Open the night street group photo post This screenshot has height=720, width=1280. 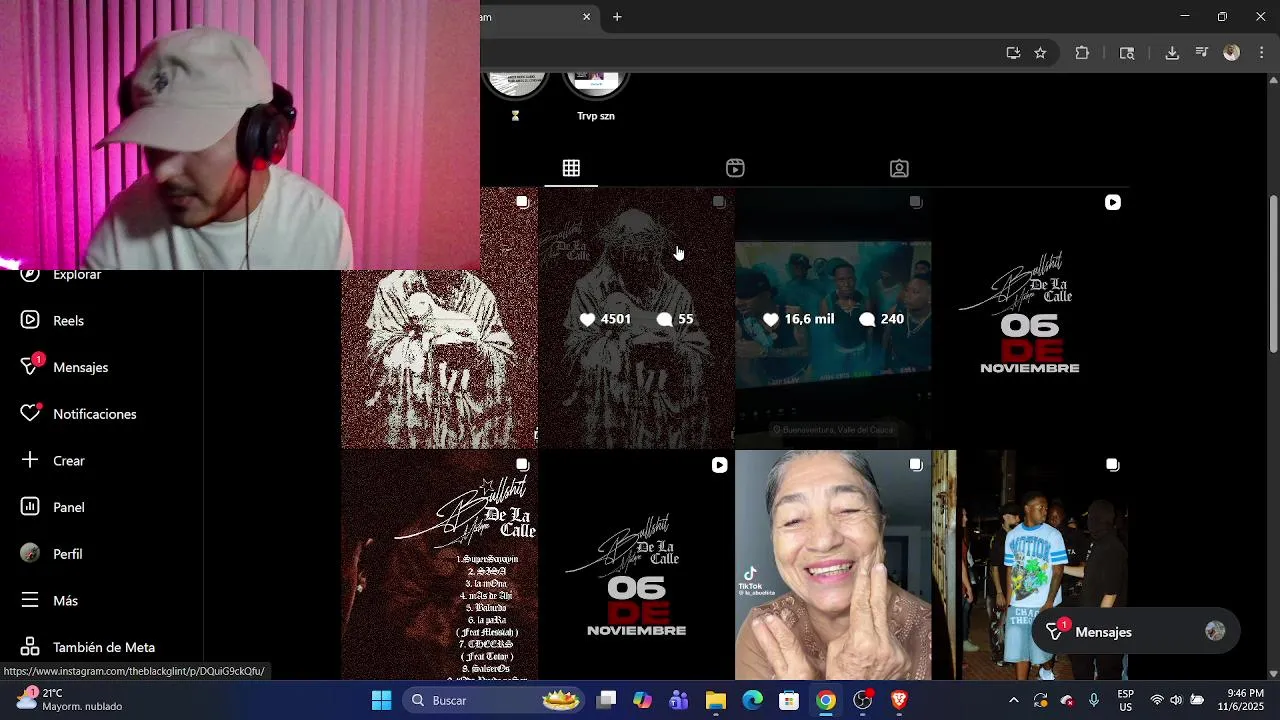point(1030,566)
